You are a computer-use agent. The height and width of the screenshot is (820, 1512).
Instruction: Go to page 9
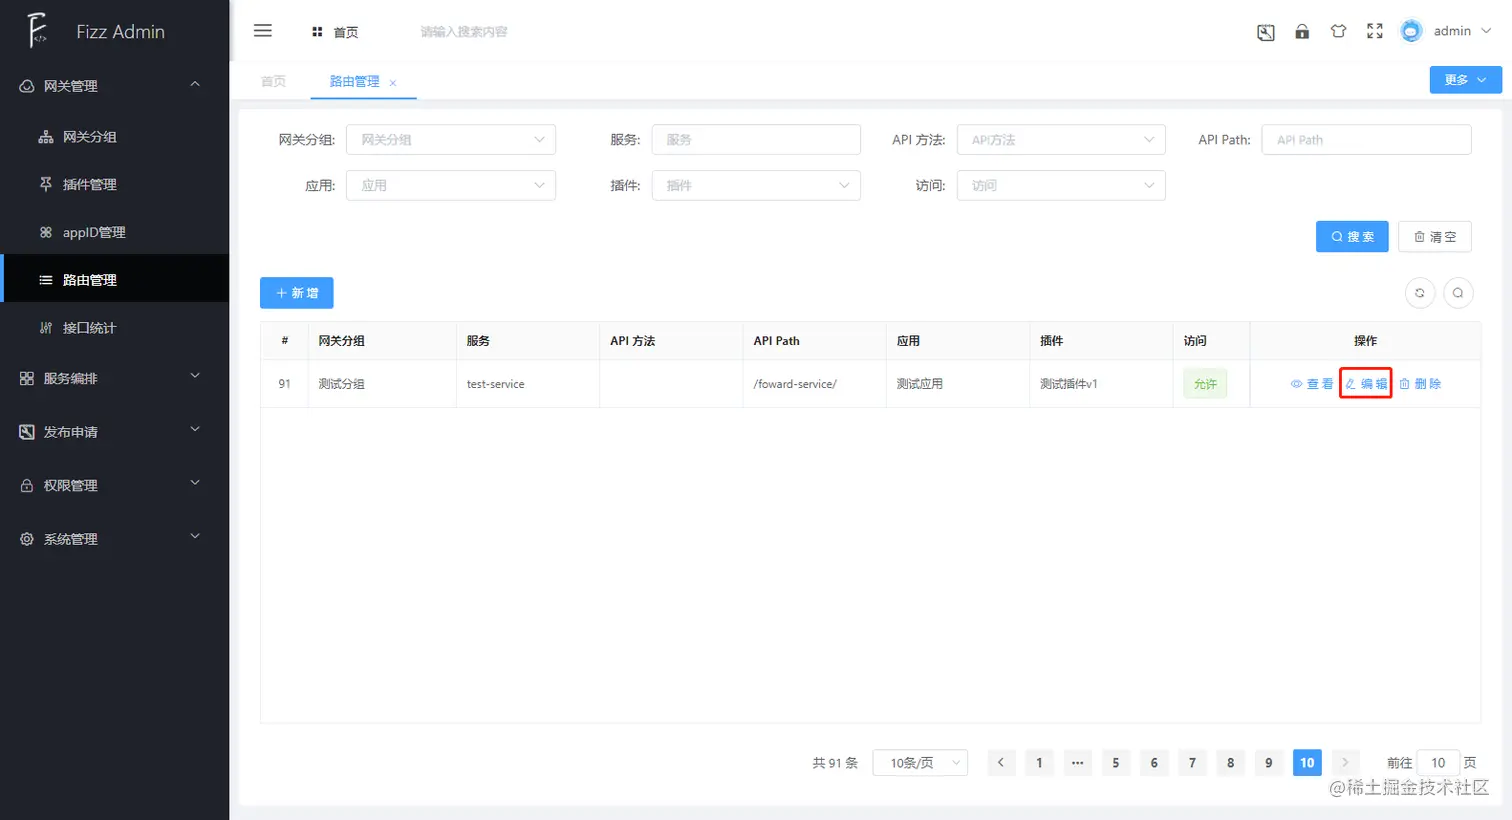click(x=1269, y=763)
